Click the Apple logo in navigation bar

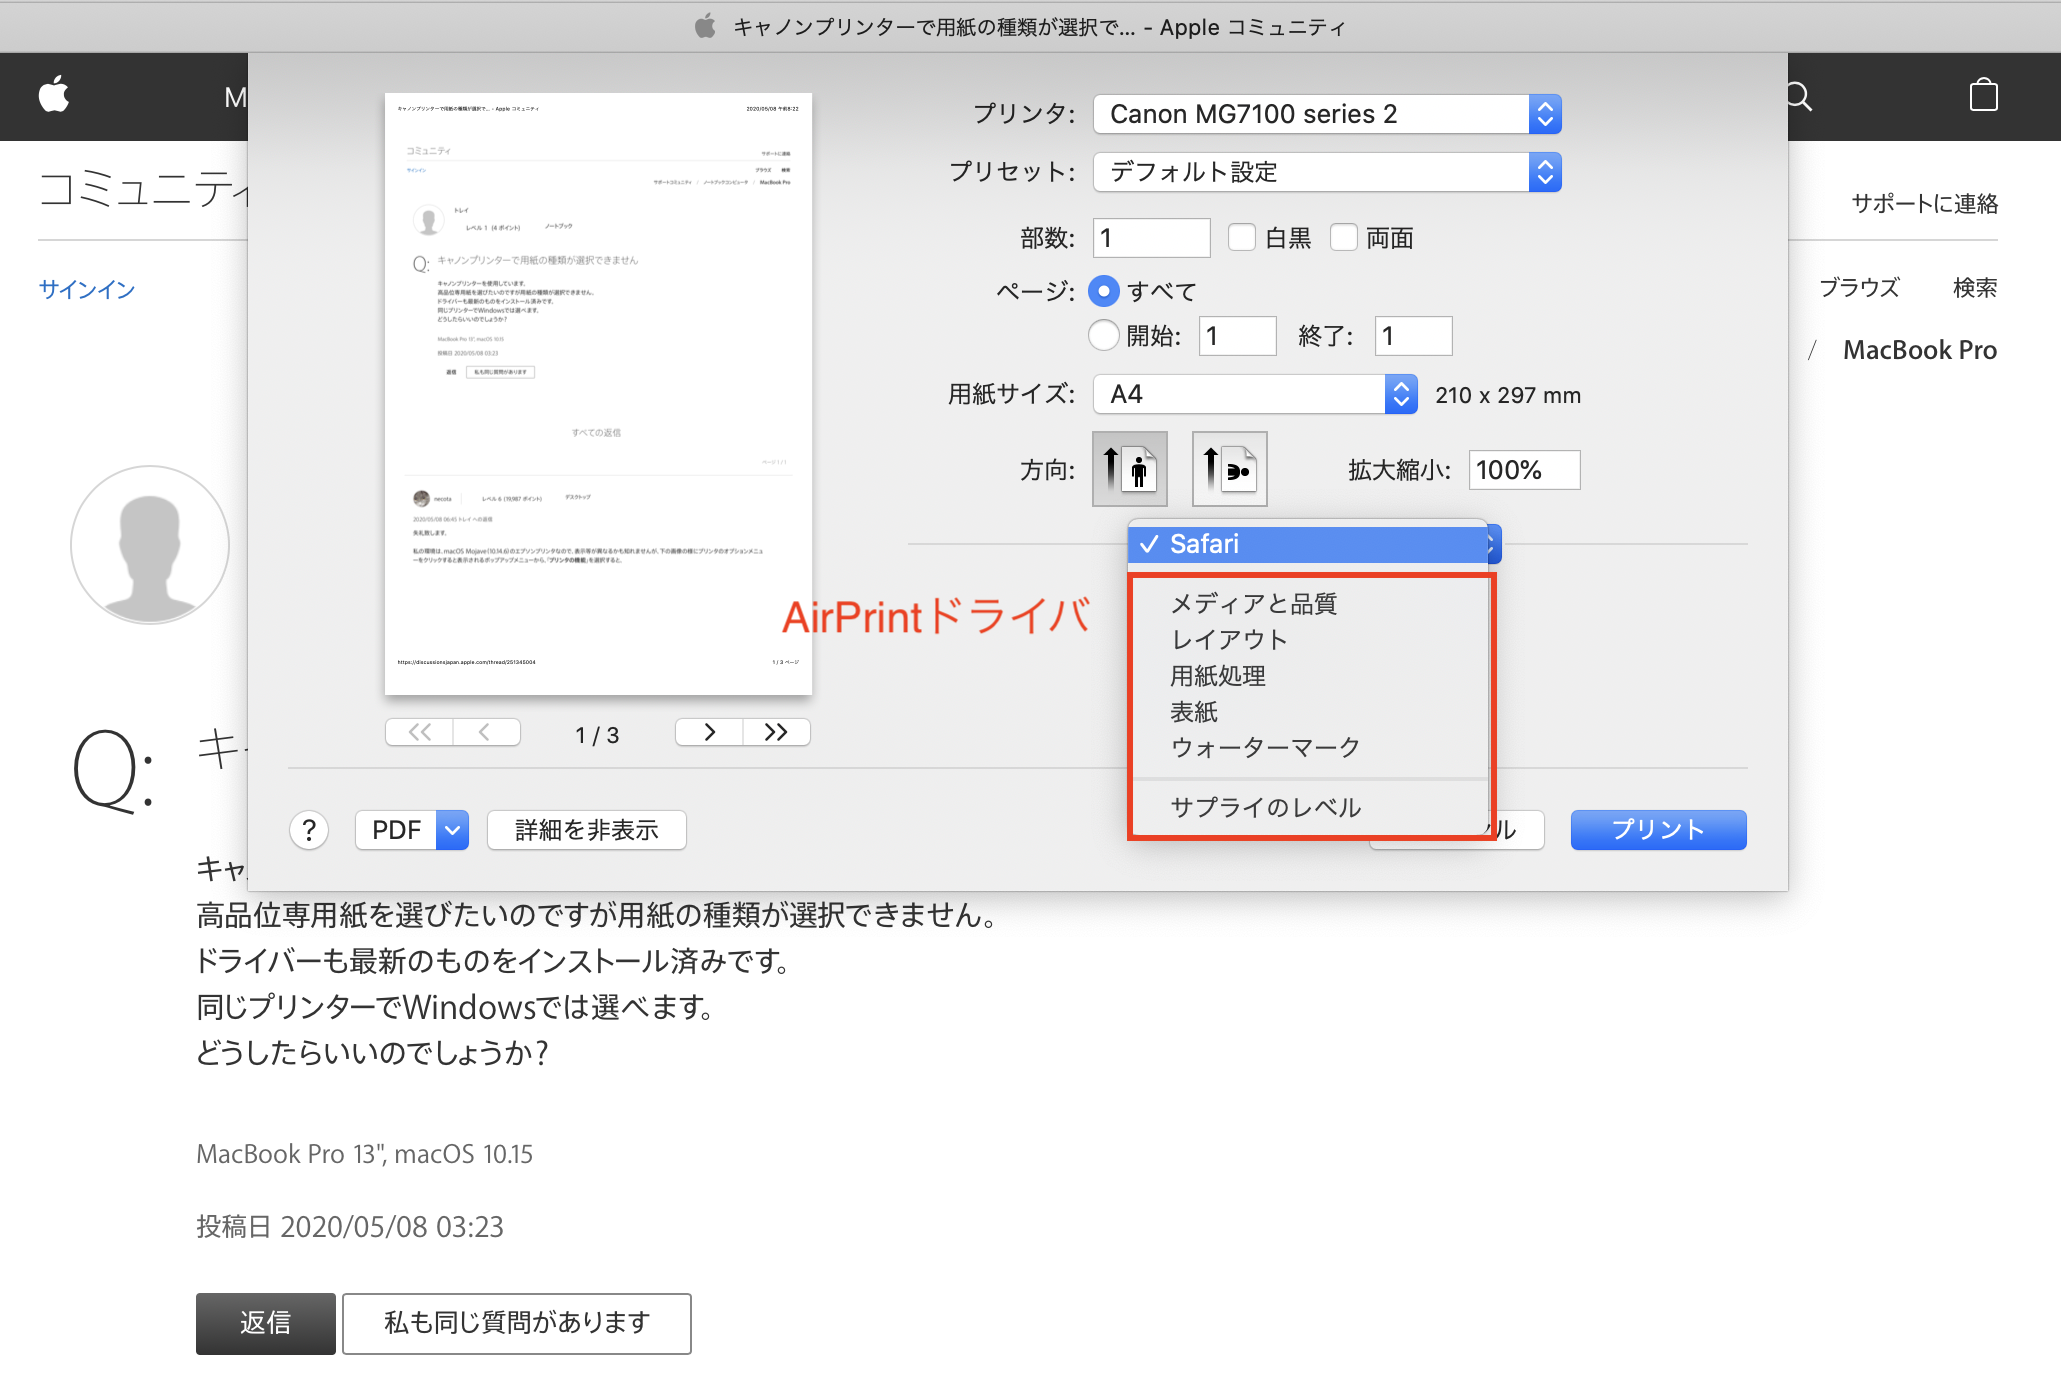coord(54,96)
